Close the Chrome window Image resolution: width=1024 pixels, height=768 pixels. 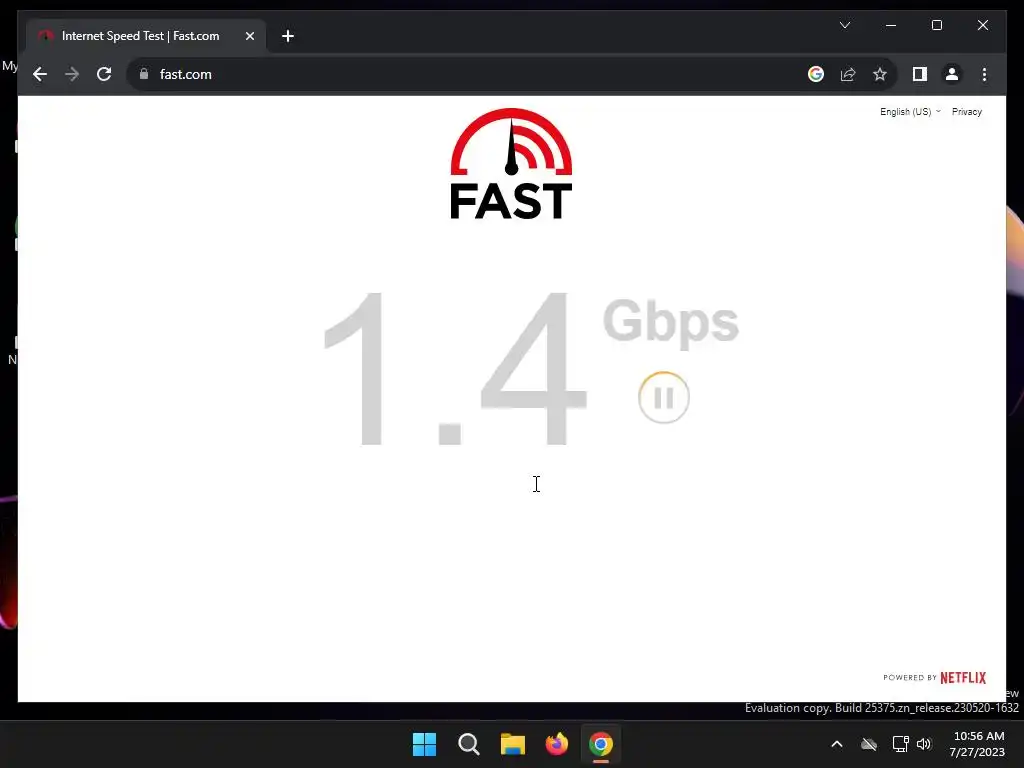tap(983, 25)
